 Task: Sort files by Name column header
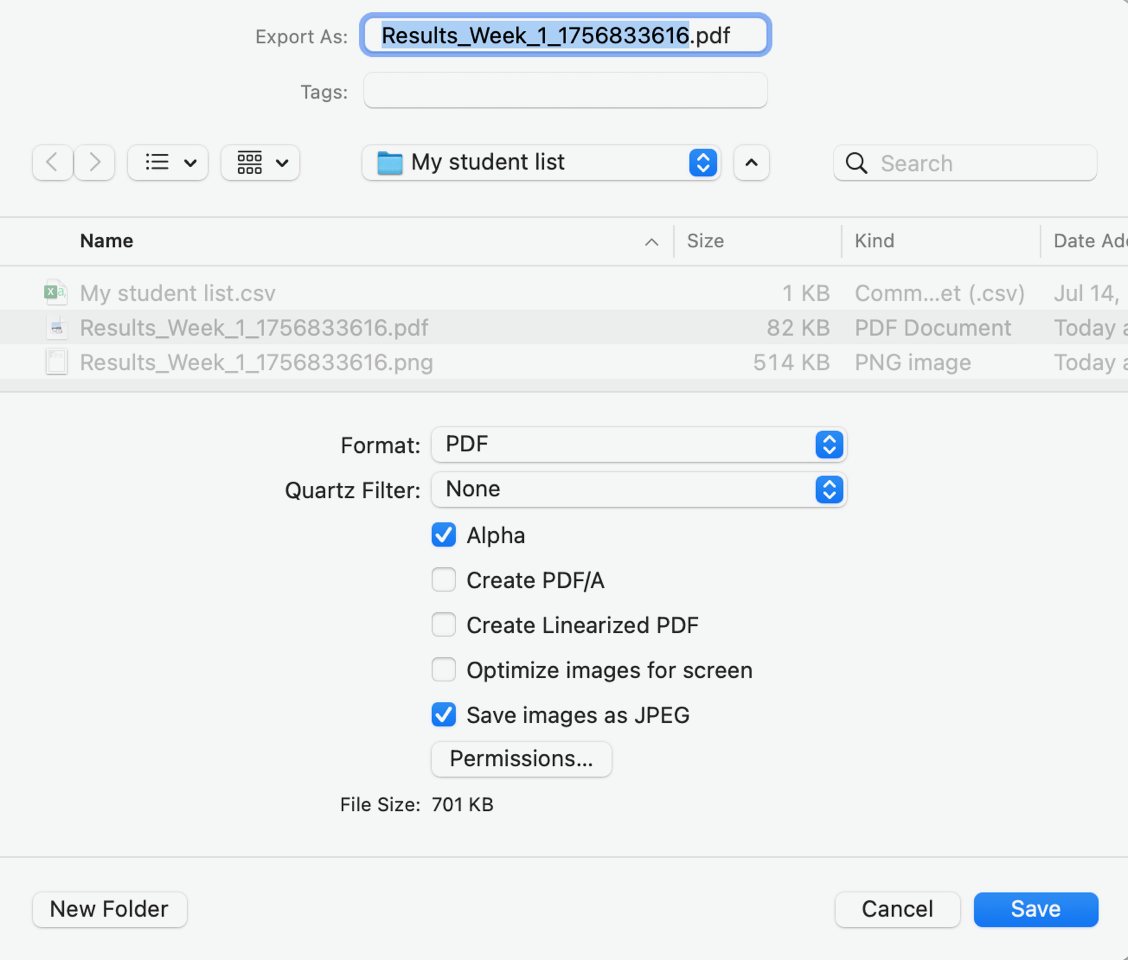(x=107, y=241)
